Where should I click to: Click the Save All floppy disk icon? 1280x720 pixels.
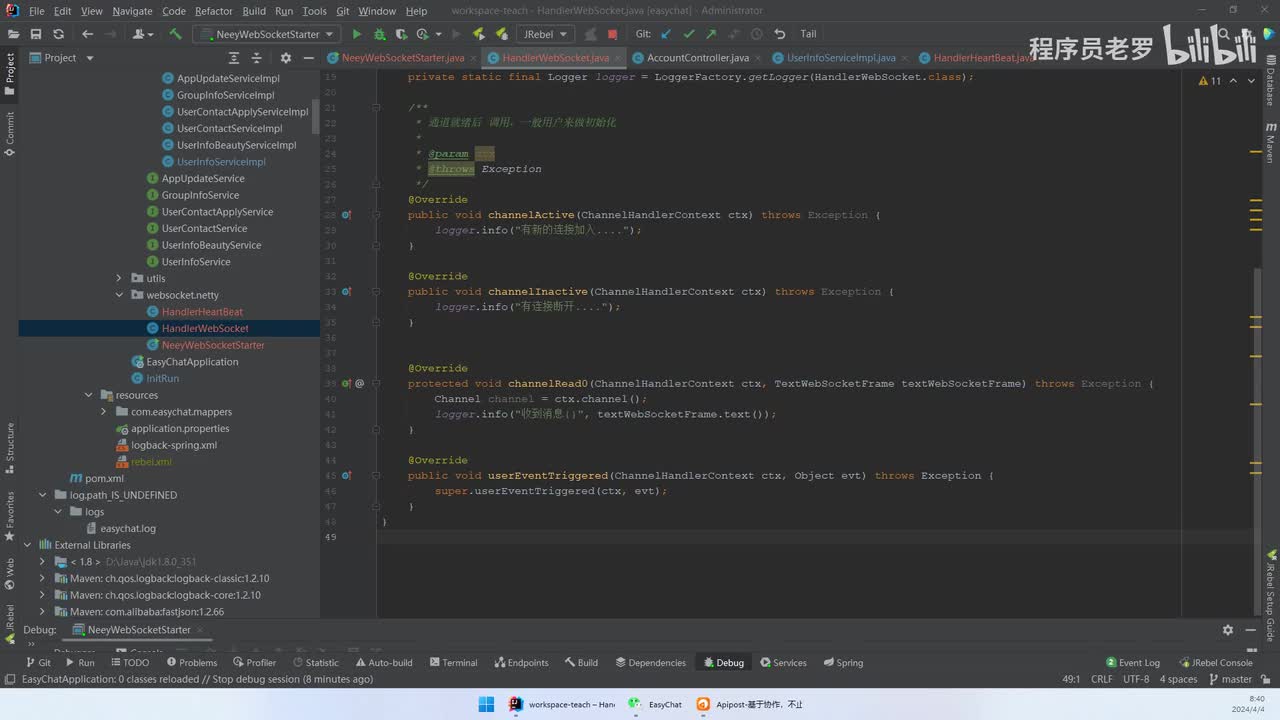pos(35,34)
